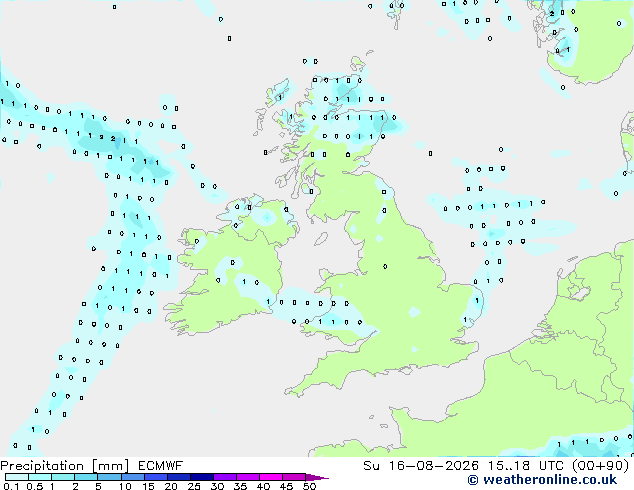Open the weatheronline.co.uk link
Screen dimensions: 634x490
click(542, 480)
